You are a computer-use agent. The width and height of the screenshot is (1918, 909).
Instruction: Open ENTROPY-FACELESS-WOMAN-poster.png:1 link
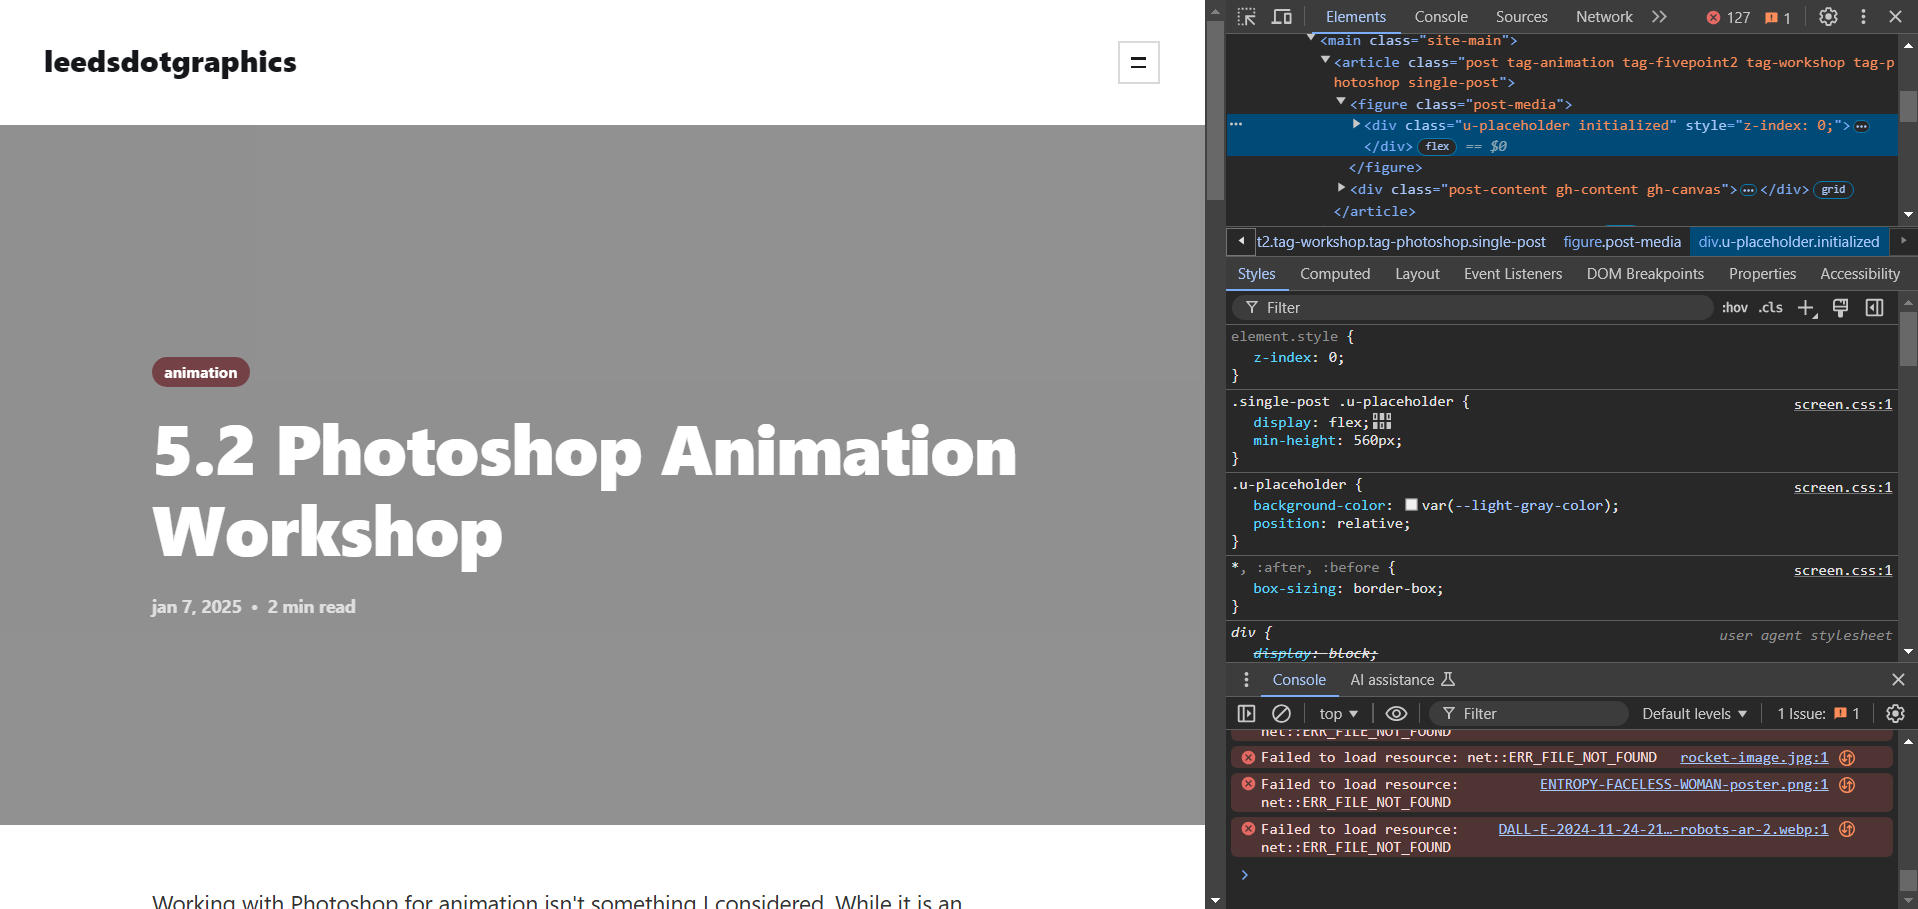coord(1684,785)
